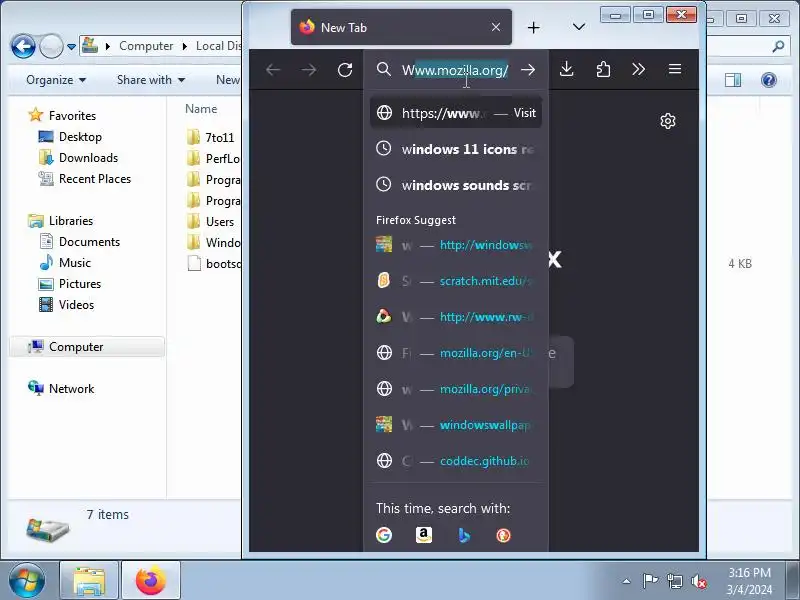Screen dimensions: 800x600
Task: Click the Firefox forward arrow button
Action: [x=309, y=69]
